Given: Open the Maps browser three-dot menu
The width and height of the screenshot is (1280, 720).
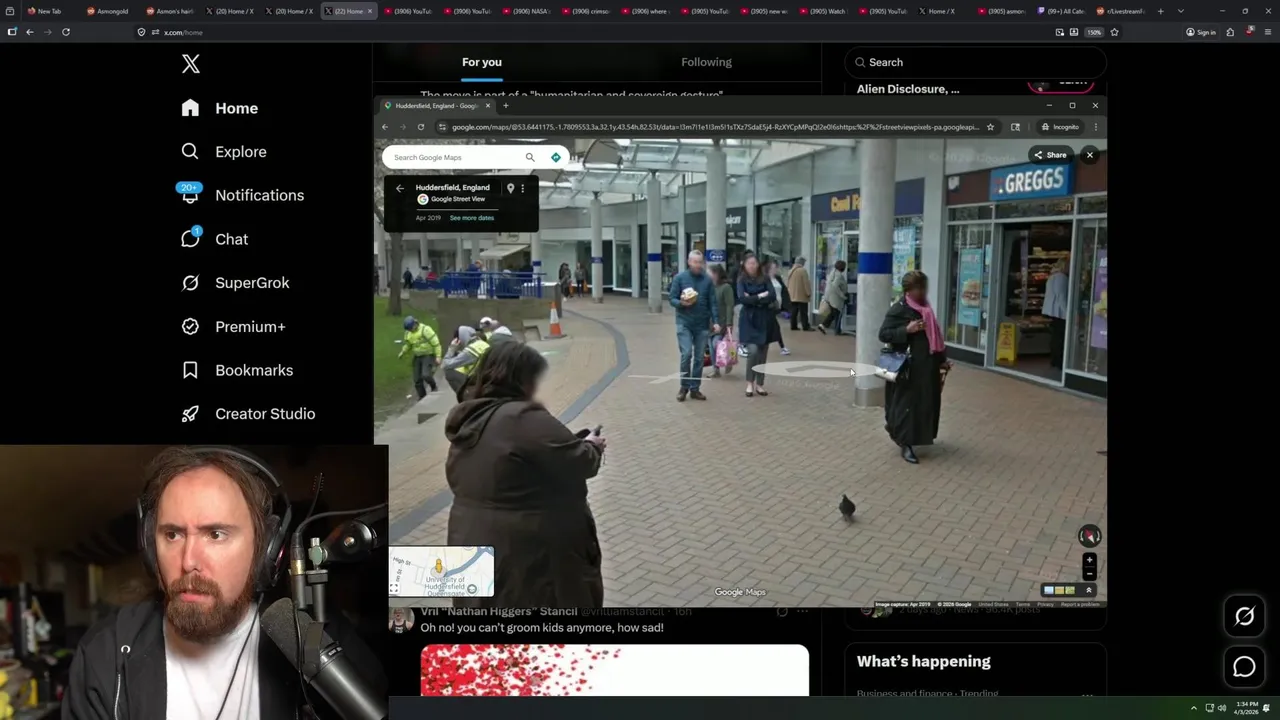Looking at the screenshot, I should pos(1096,127).
